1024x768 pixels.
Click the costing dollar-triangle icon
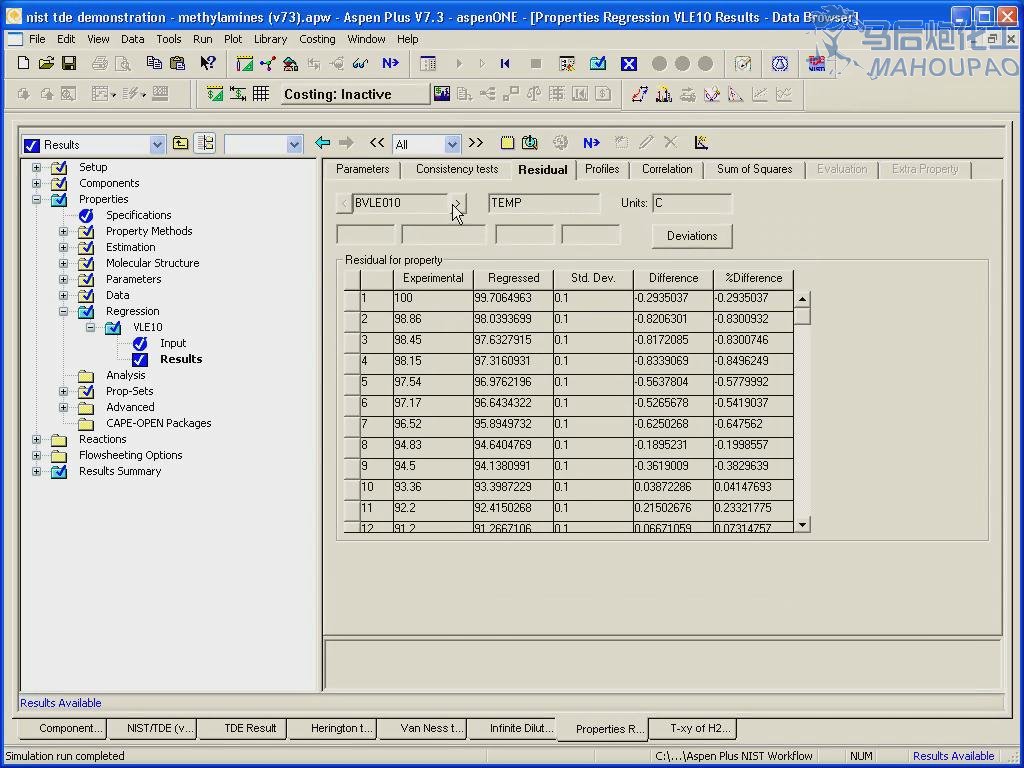click(x=214, y=94)
